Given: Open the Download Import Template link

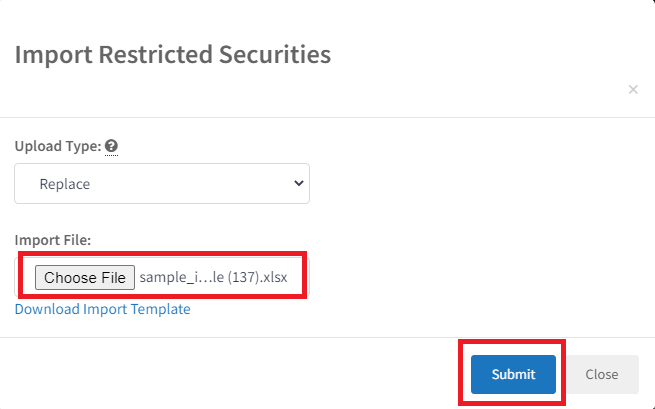Looking at the screenshot, I should pyautogui.click(x=102, y=309).
